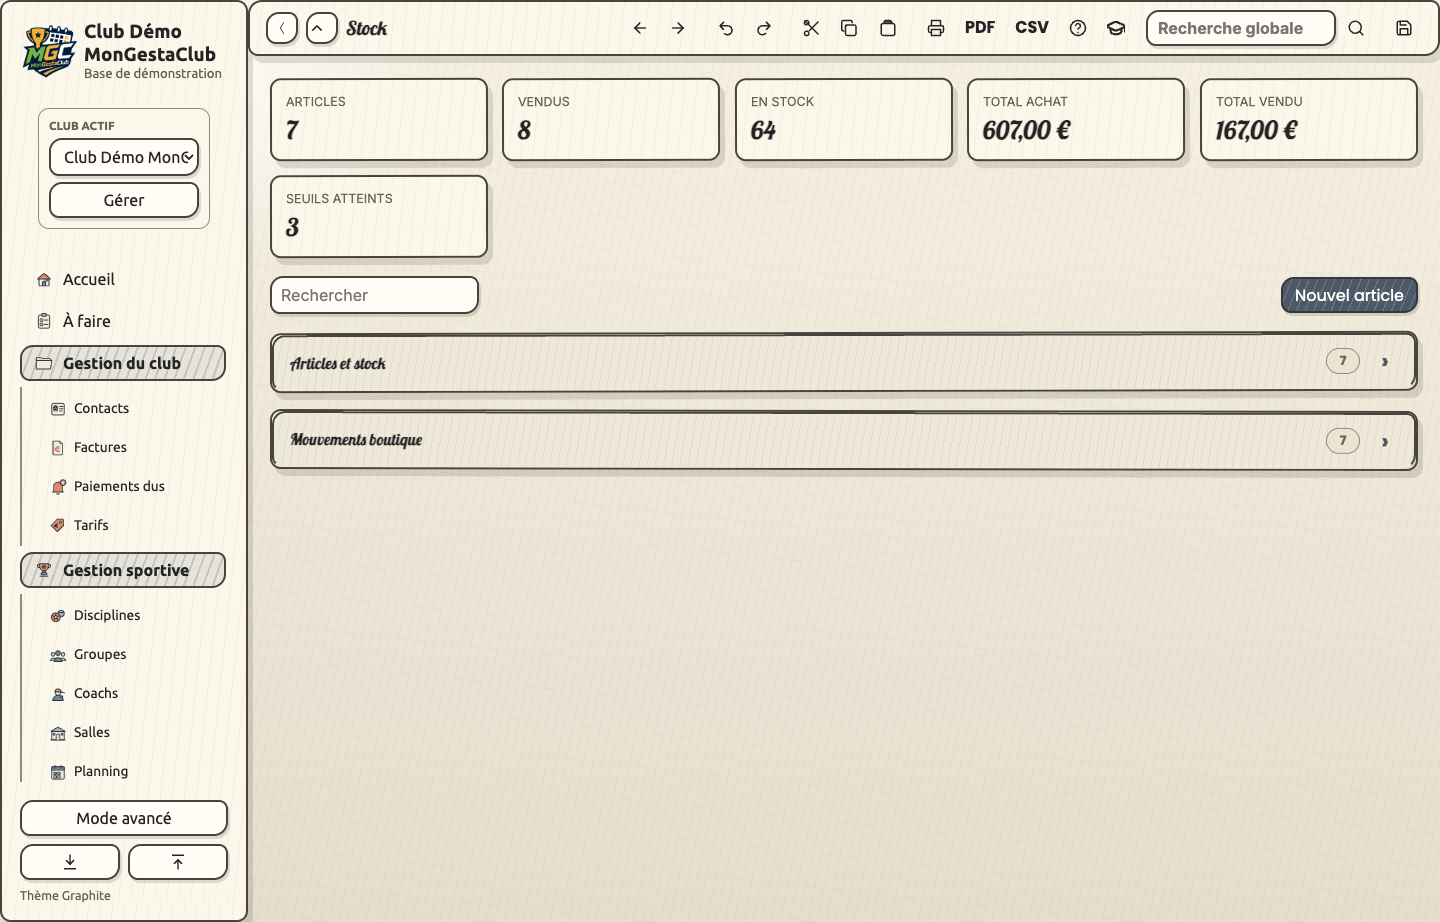Expand the Articles et stock section
The width and height of the screenshot is (1440, 922).
coord(844,363)
